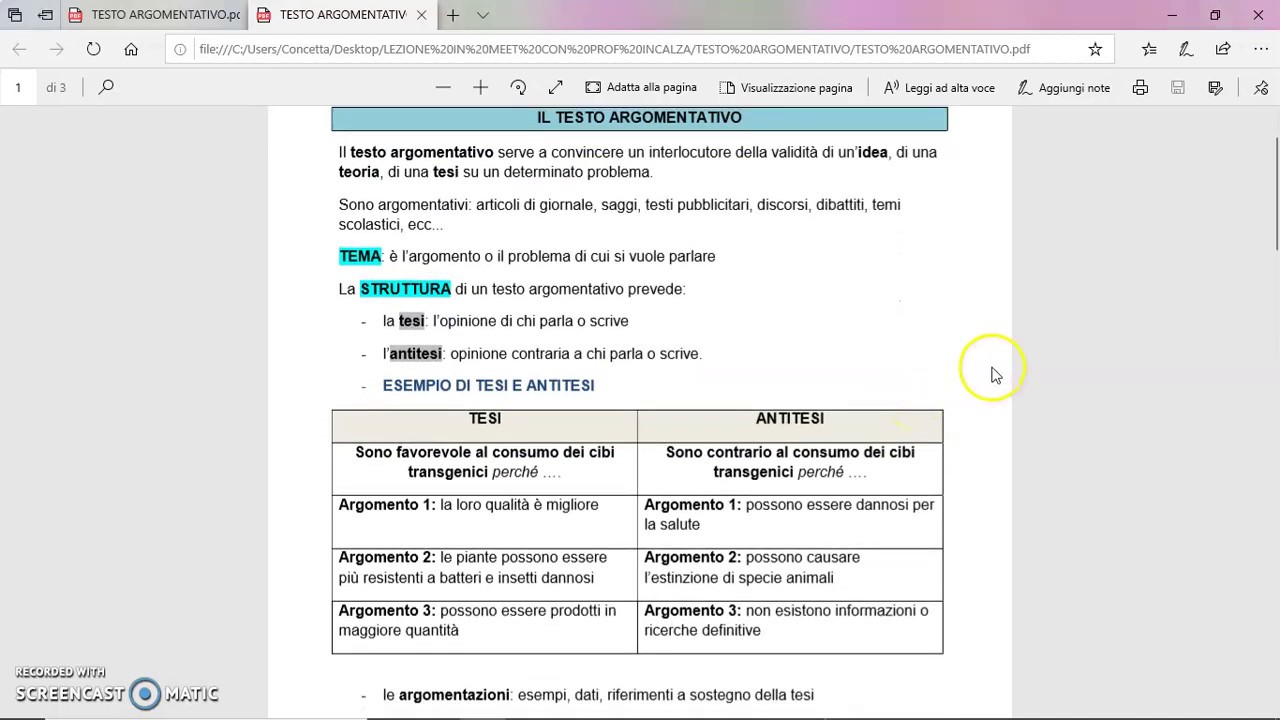Go back to previous page
1280x720 pixels.
pos(20,49)
